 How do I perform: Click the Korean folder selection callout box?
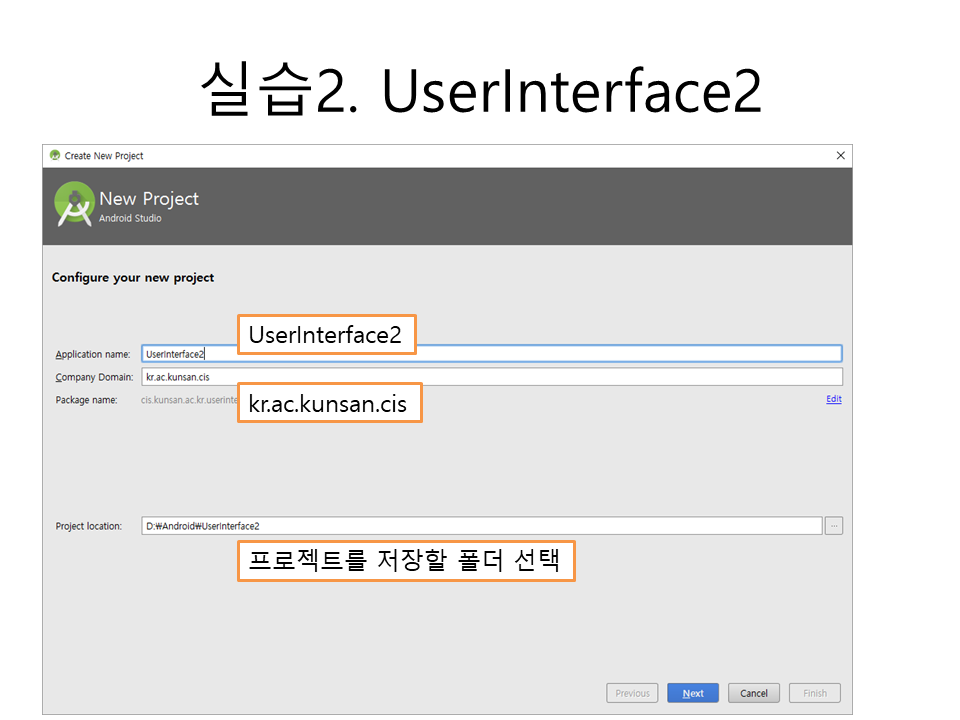[405, 561]
